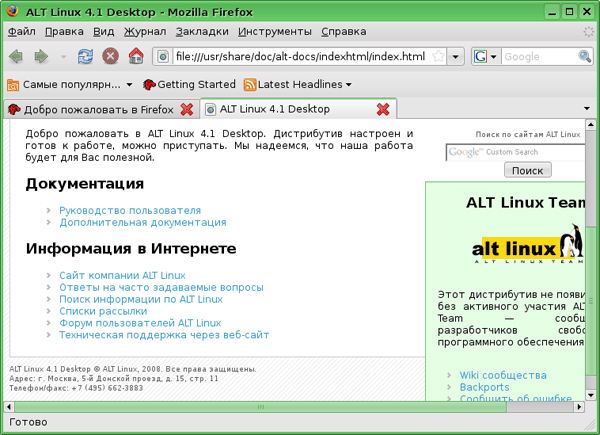
Task: Open 'Сайт компании ALT Linux' link
Action: pos(122,275)
